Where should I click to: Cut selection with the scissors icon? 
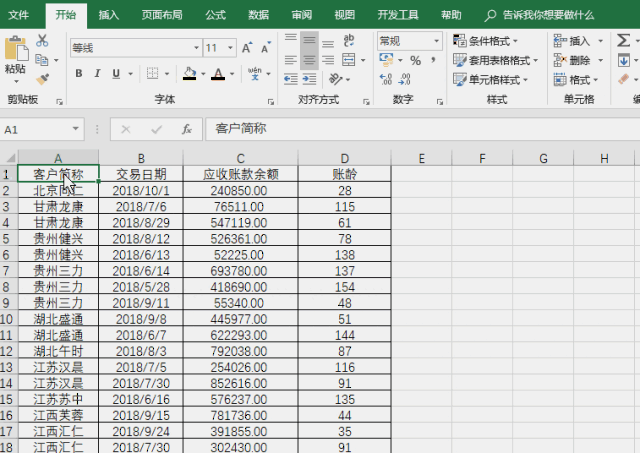(x=42, y=40)
